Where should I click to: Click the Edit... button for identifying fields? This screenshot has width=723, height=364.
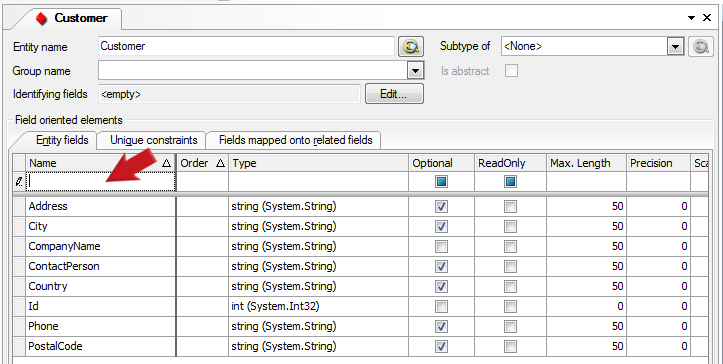pyautogui.click(x=394, y=94)
